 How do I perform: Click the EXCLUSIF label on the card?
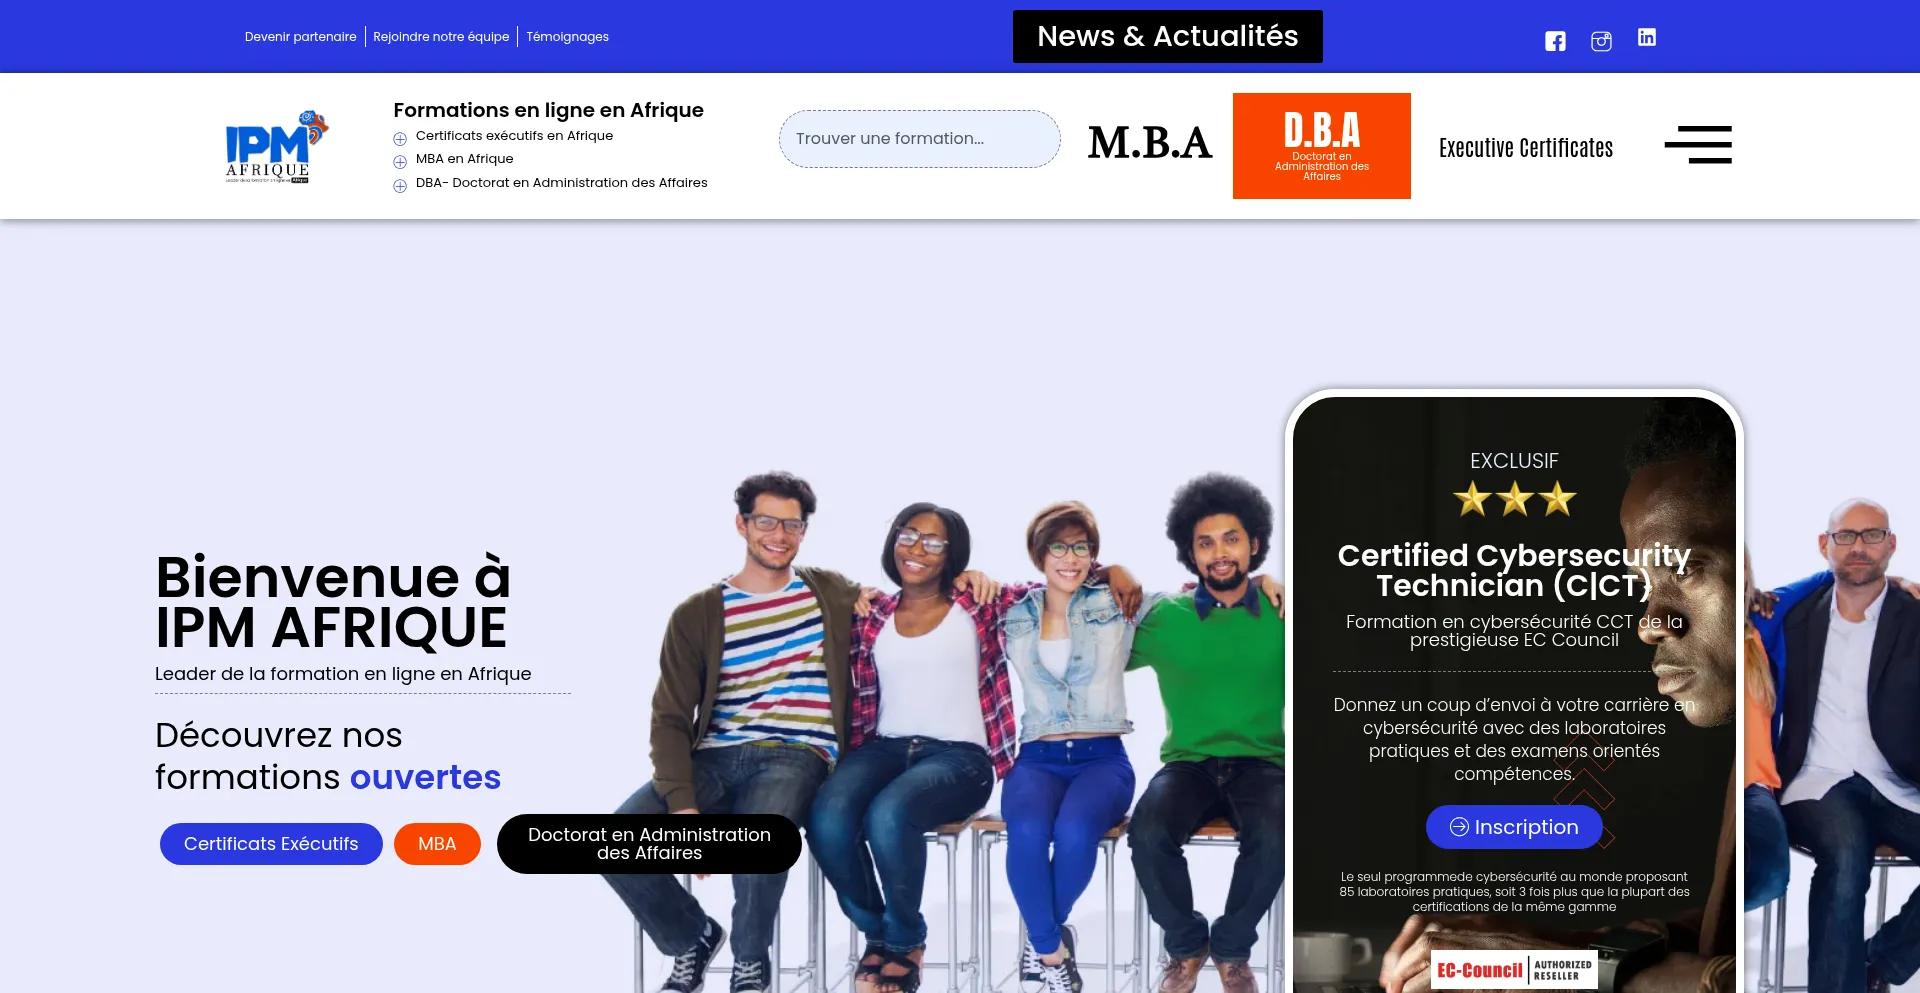(x=1514, y=461)
